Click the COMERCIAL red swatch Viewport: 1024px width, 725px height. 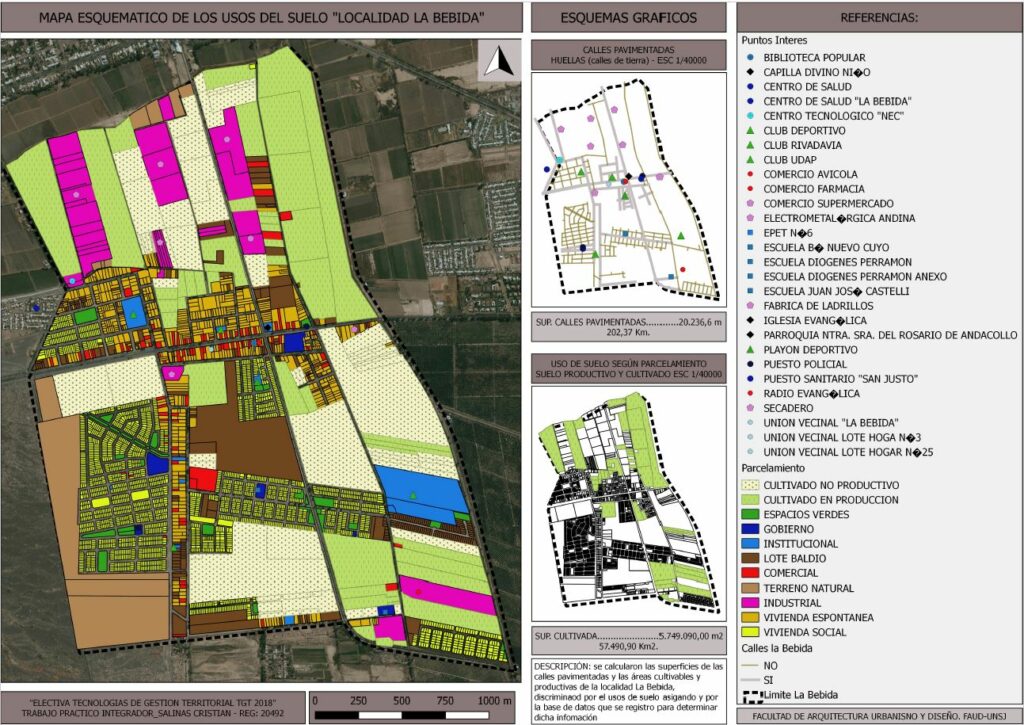pyautogui.click(x=750, y=573)
